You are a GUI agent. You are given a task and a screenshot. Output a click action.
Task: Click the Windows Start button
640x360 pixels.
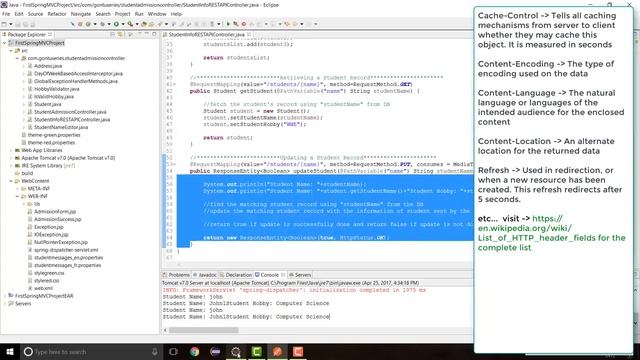coord(10,351)
